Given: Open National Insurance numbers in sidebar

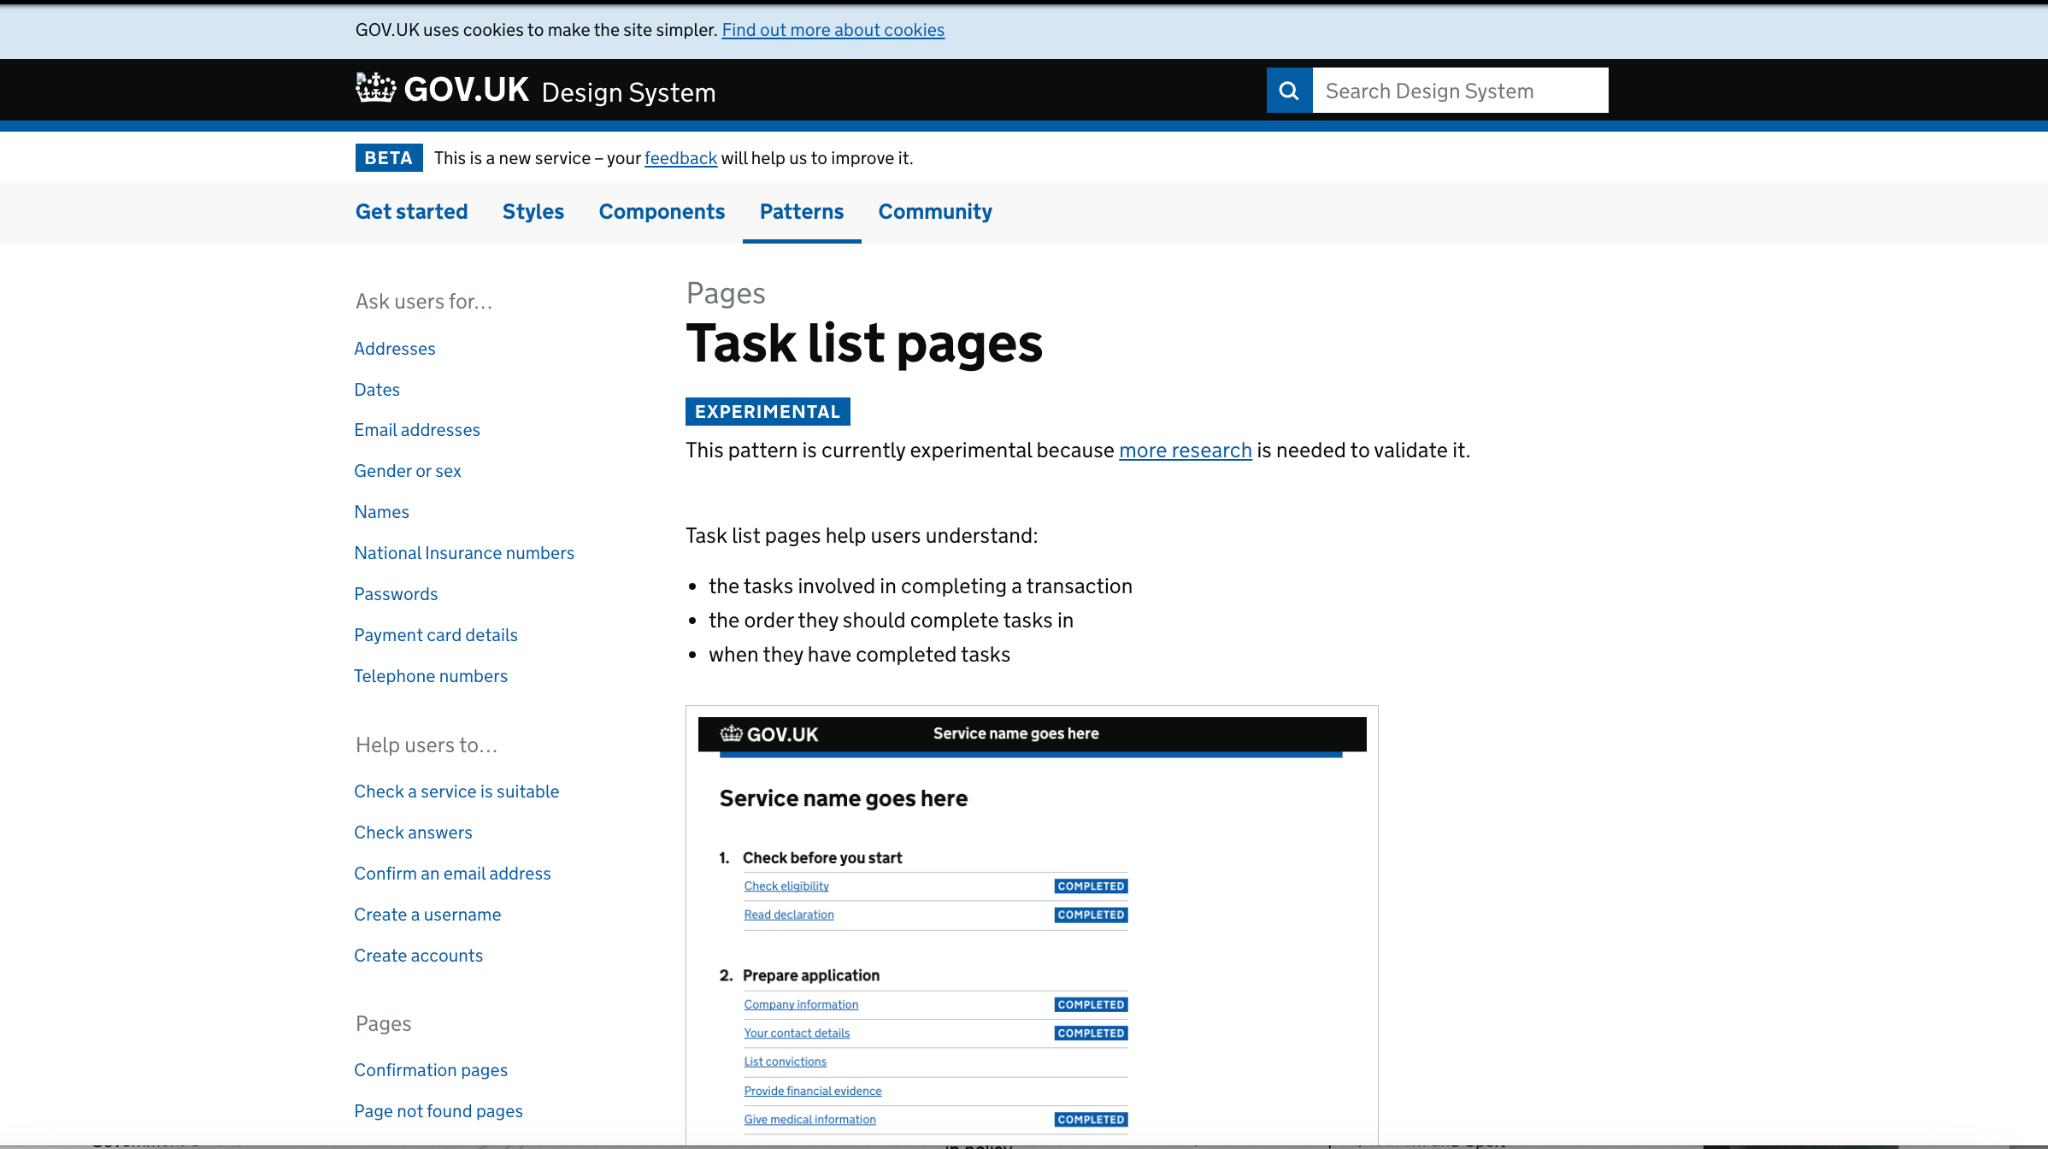Looking at the screenshot, I should pyautogui.click(x=464, y=553).
